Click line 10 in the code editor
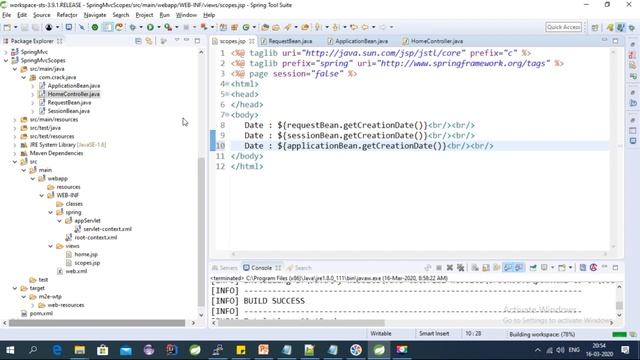This screenshot has height=360, width=640. coord(420,146)
